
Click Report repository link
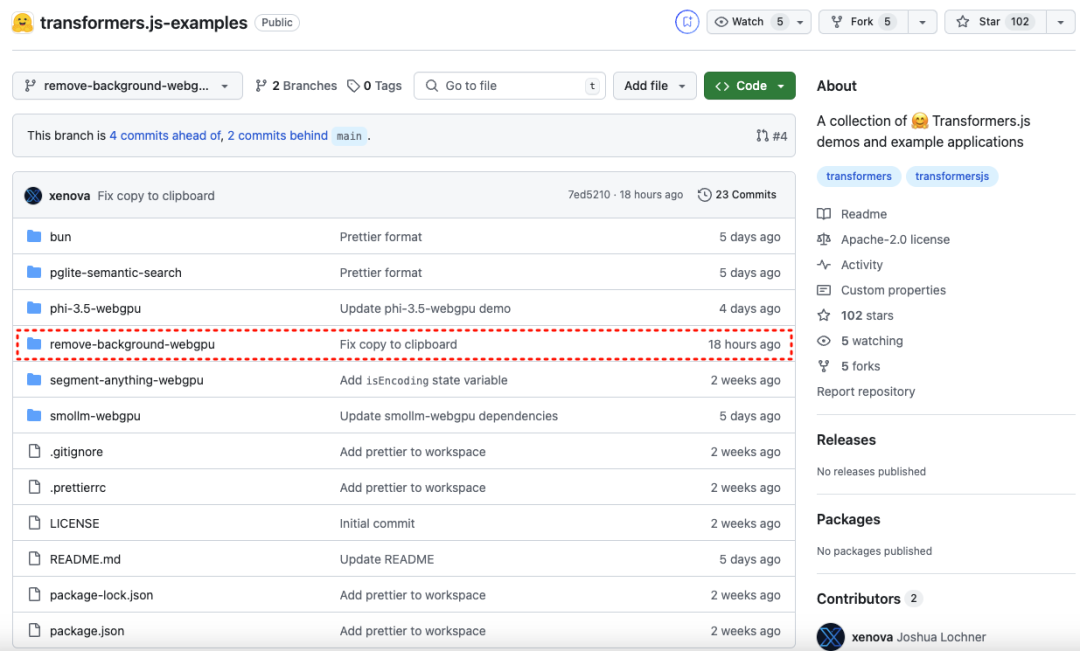[866, 391]
